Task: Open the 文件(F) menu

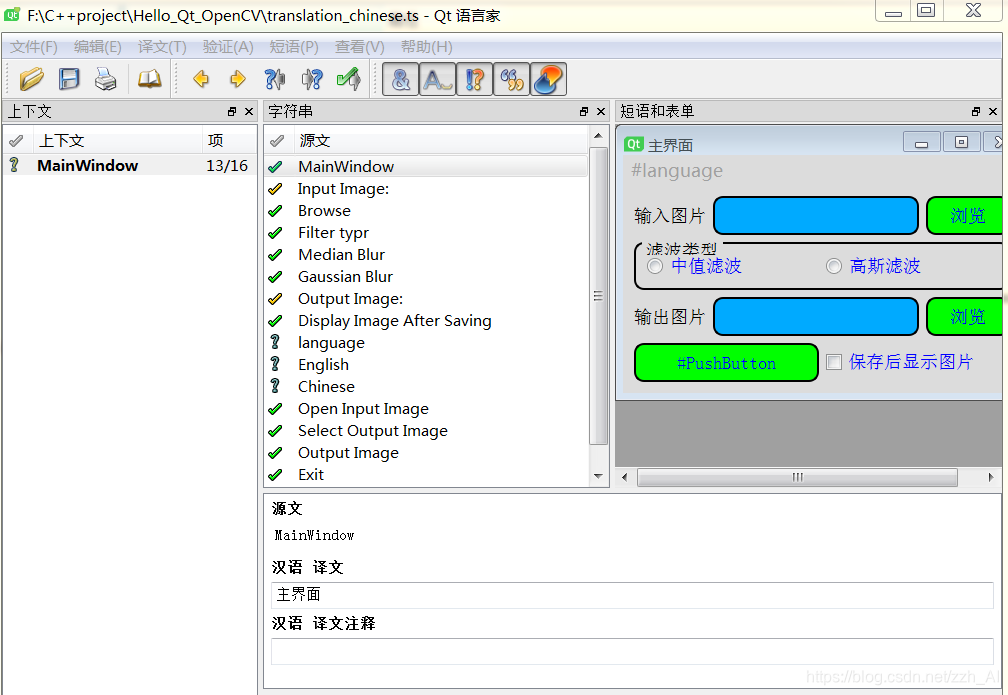Action: pyautogui.click(x=33, y=47)
